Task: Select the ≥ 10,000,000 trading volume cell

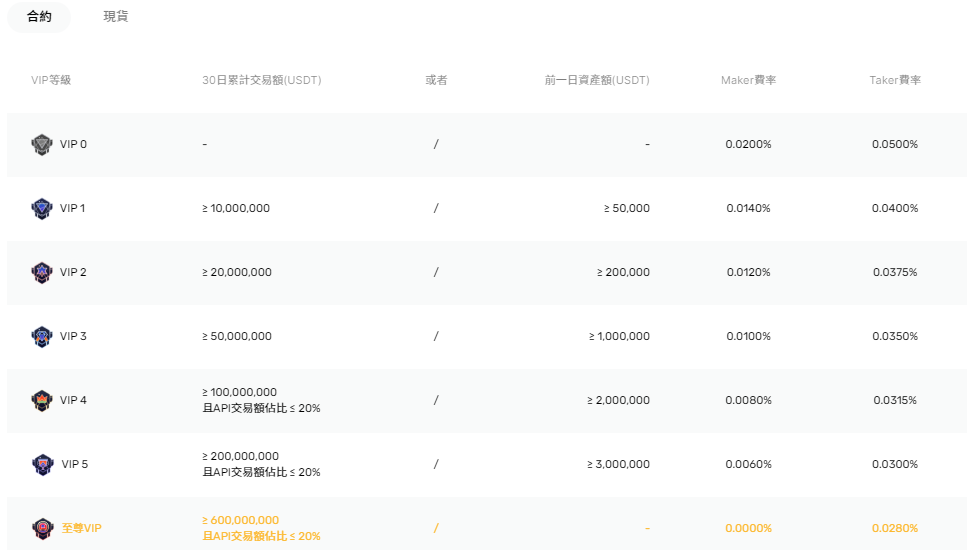Action: point(236,208)
